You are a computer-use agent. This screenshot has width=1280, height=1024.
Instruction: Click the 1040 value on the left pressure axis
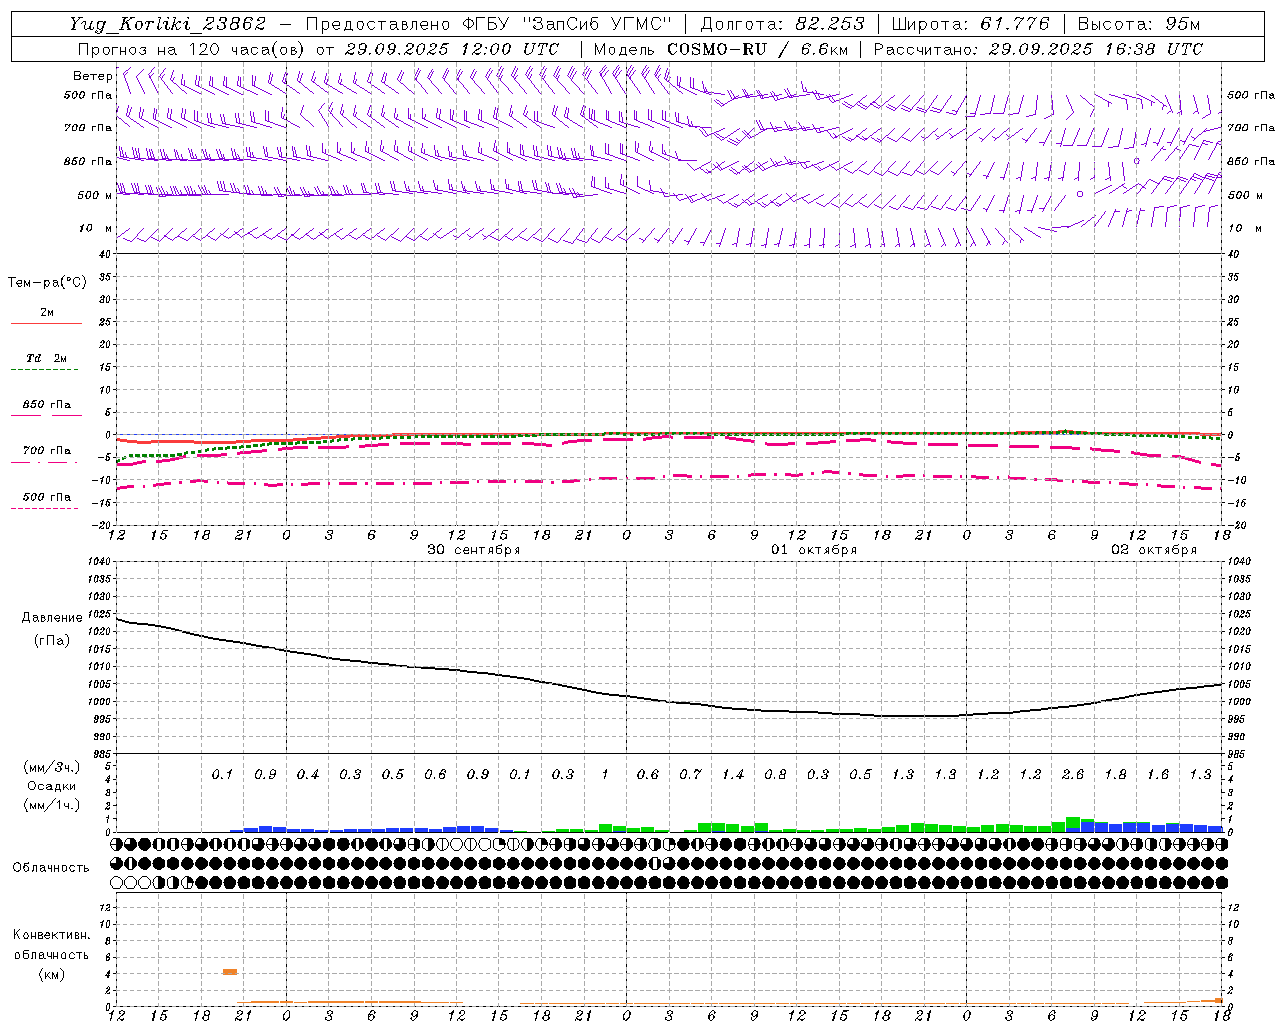pos(99,562)
